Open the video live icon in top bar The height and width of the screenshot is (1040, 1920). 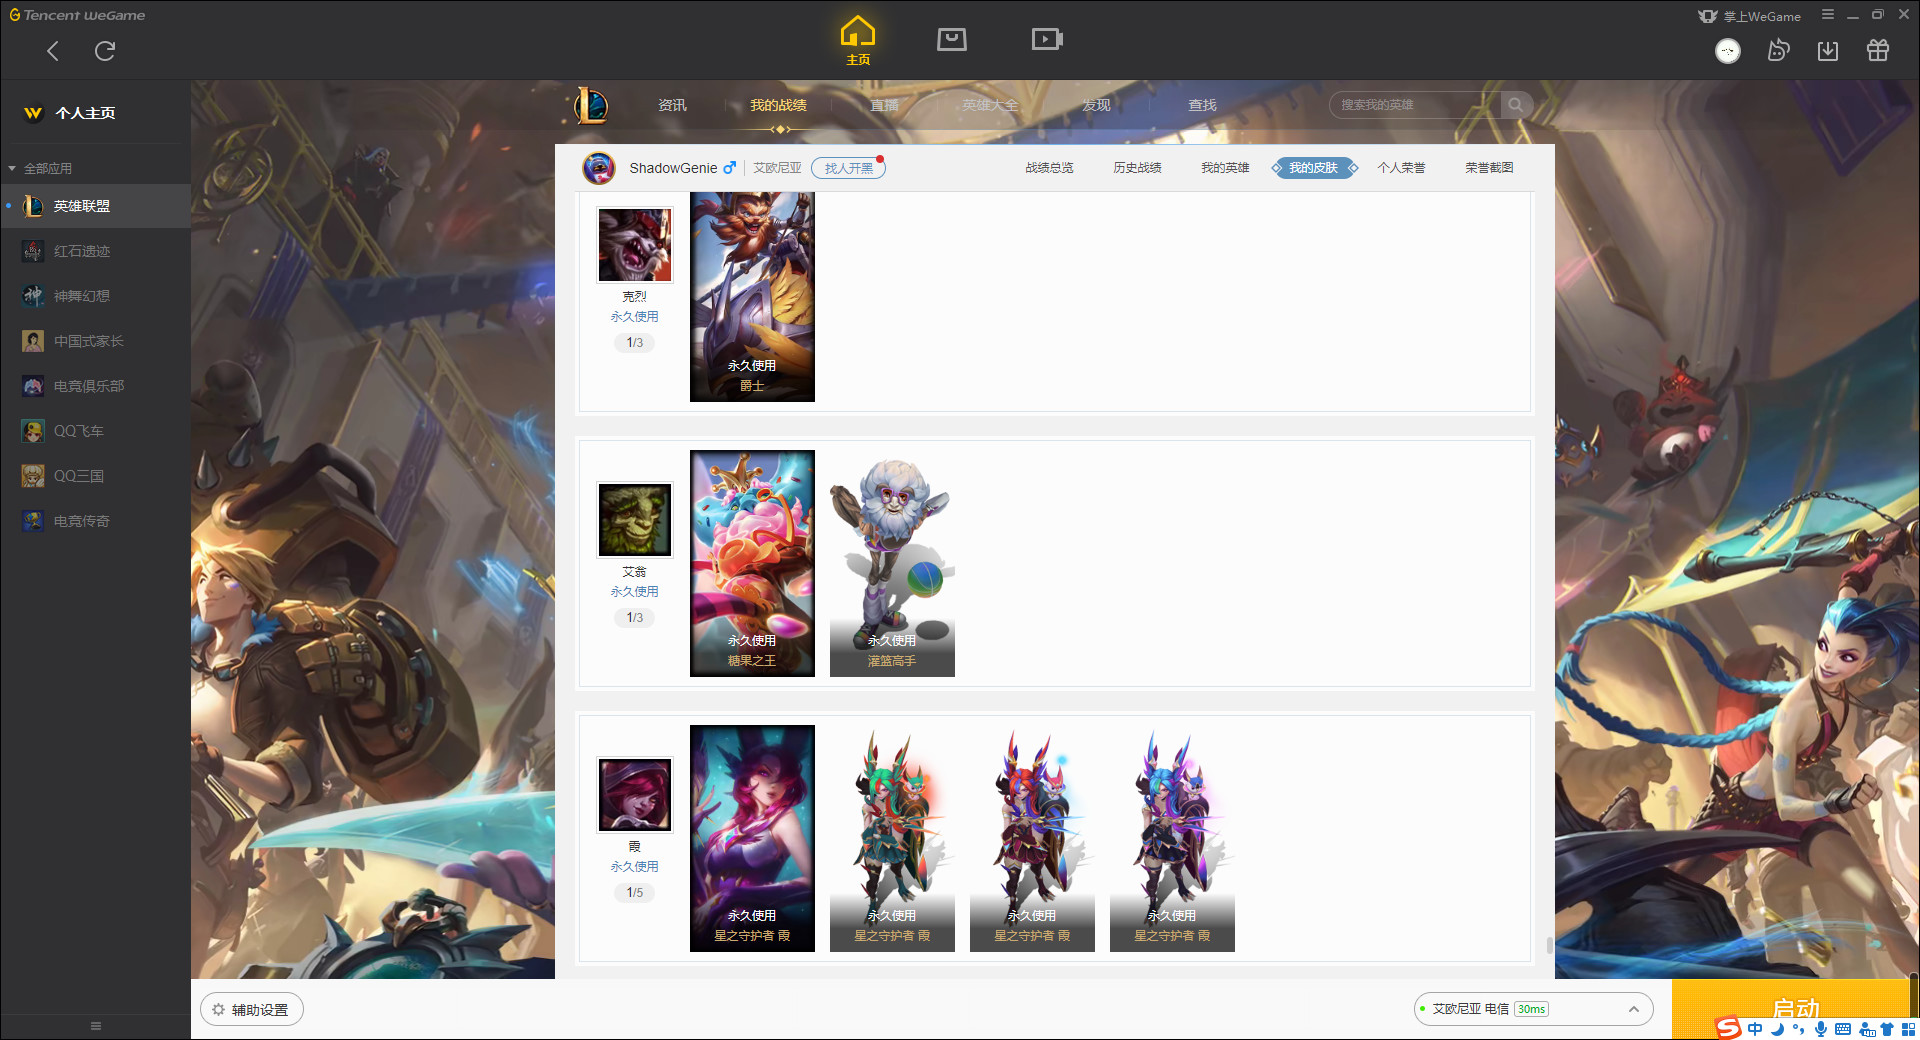click(1047, 39)
